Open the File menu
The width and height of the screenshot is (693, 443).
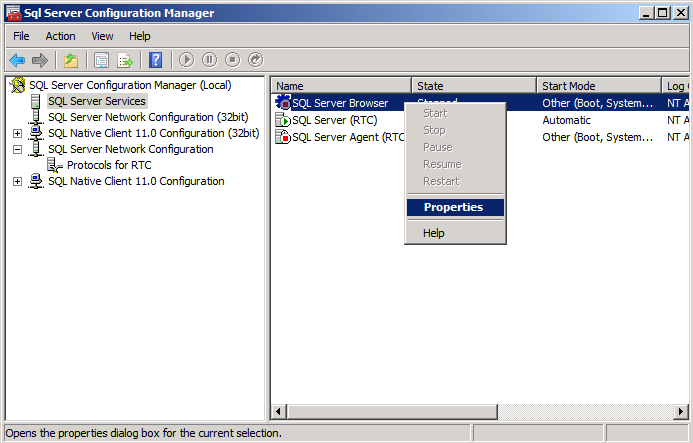(21, 36)
